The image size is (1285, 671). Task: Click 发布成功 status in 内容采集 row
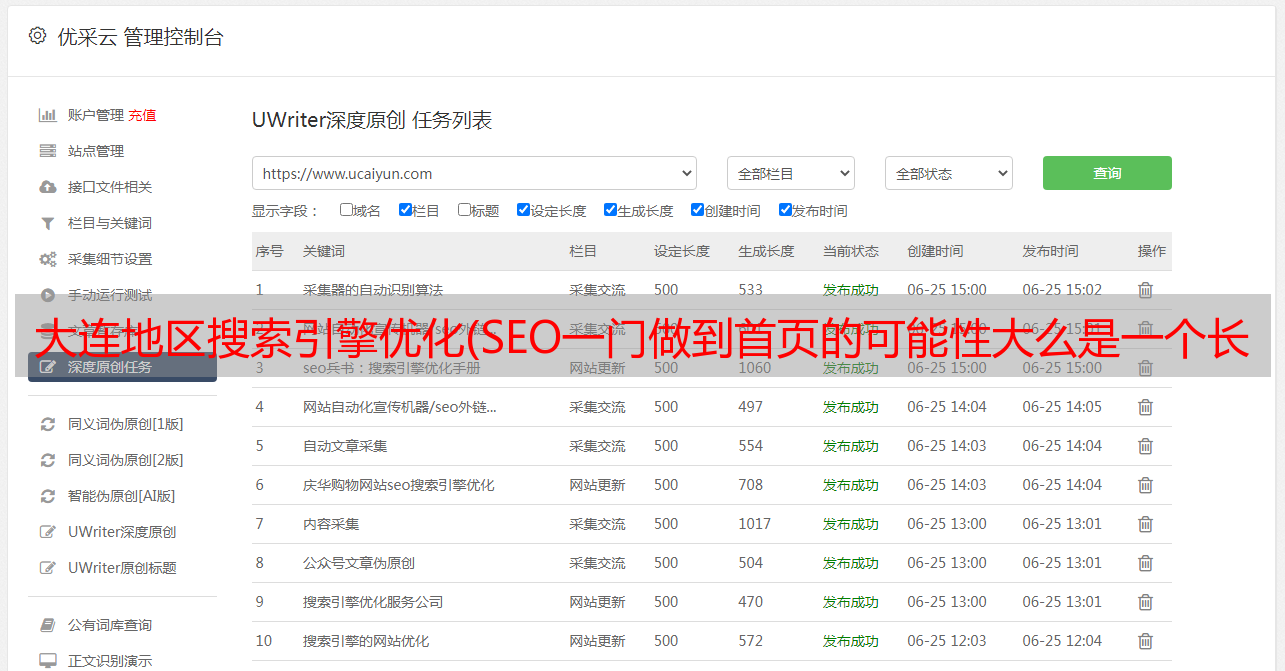[x=851, y=524]
